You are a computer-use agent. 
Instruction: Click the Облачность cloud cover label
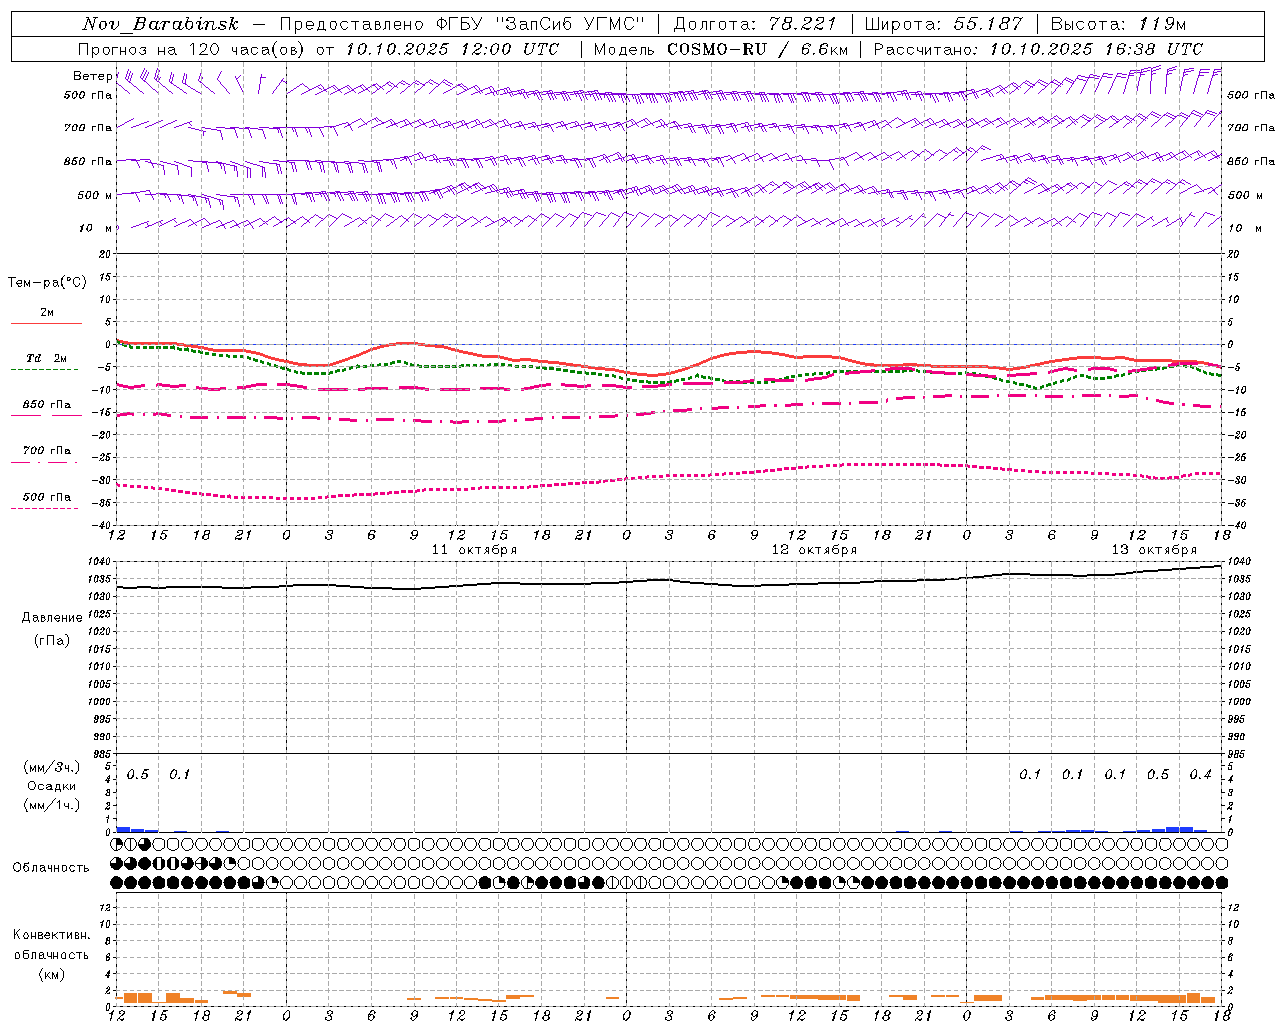[x=51, y=868]
